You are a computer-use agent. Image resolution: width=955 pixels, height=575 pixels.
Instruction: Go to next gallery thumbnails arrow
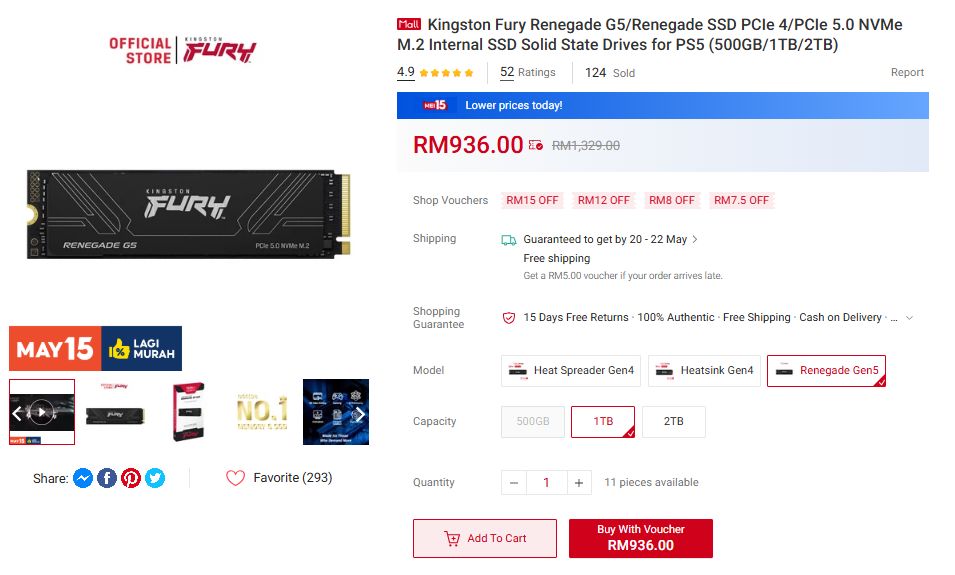pyautogui.click(x=360, y=414)
